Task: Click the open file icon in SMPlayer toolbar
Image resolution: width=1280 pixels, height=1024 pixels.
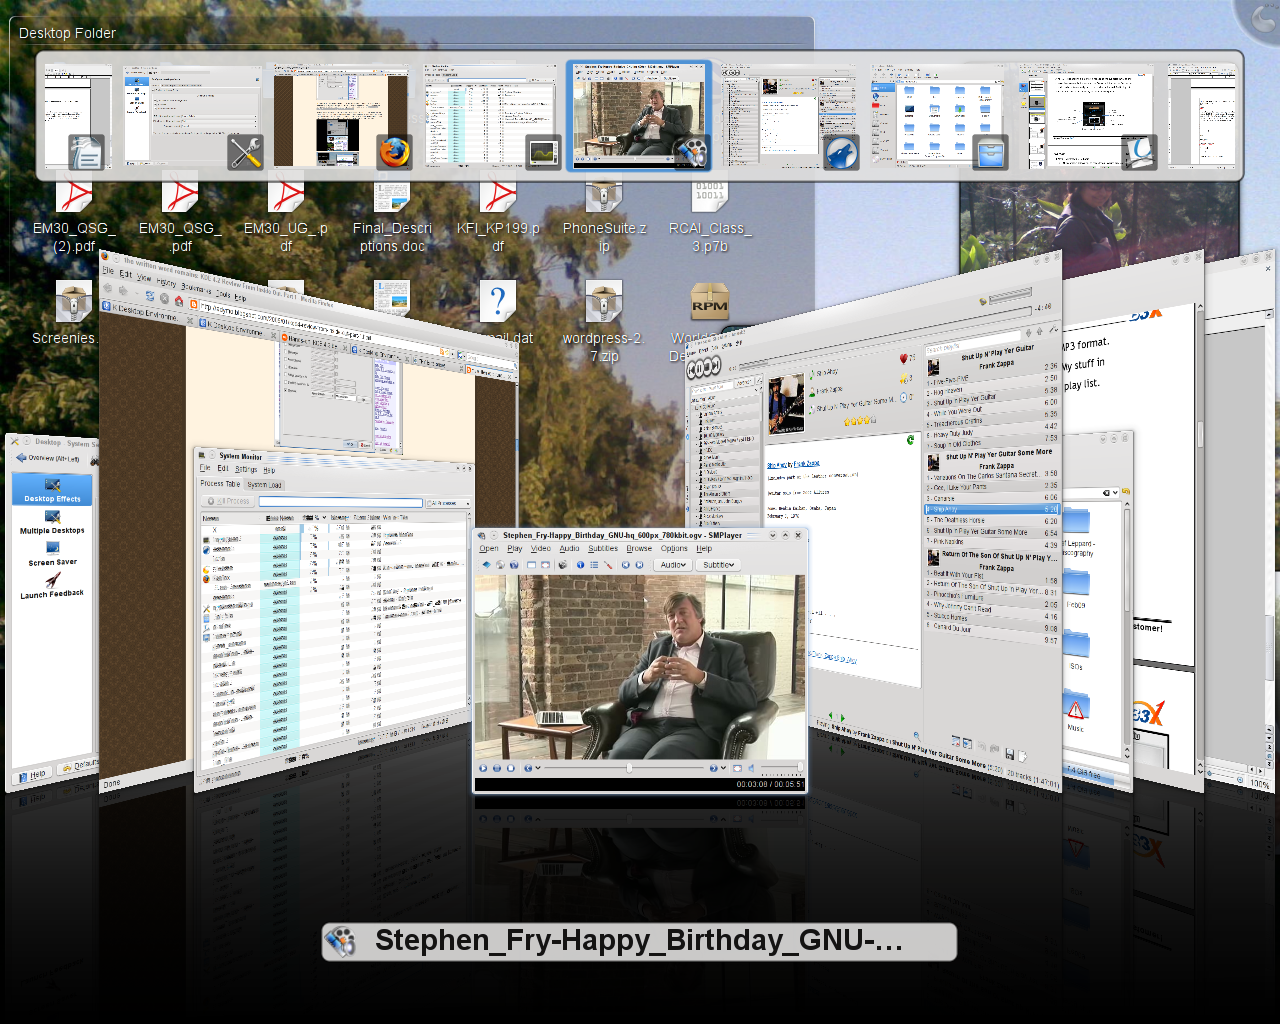Action: pyautogui.click(x=487, y=565)
